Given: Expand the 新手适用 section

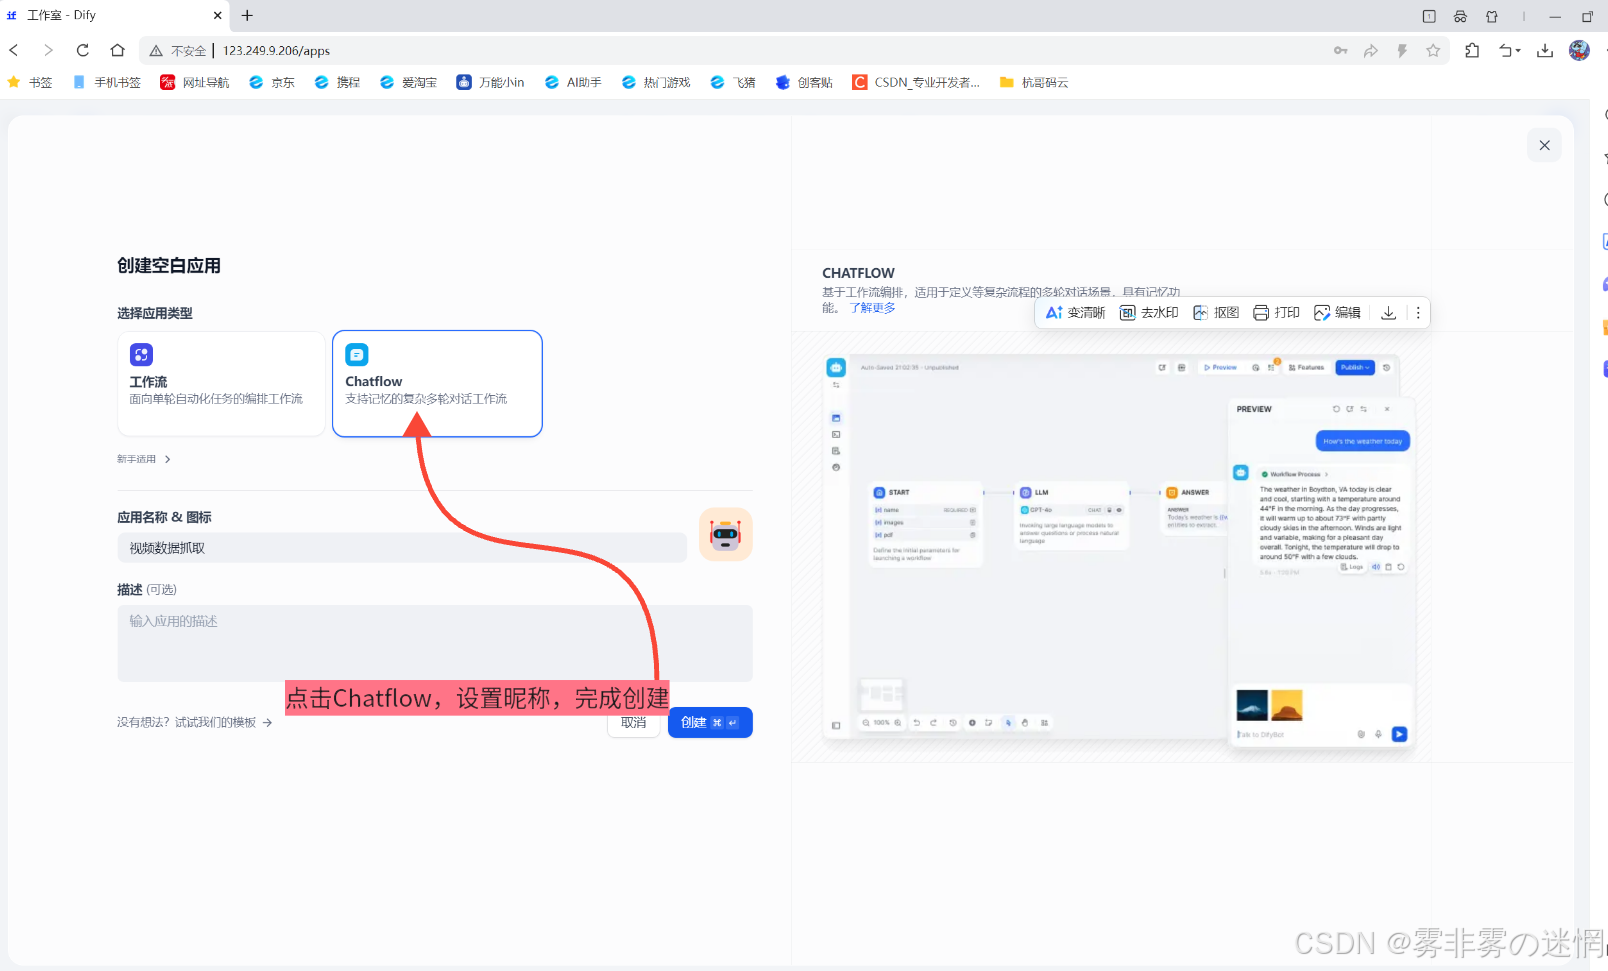Looking at the screenshot, I should (144, 459).
